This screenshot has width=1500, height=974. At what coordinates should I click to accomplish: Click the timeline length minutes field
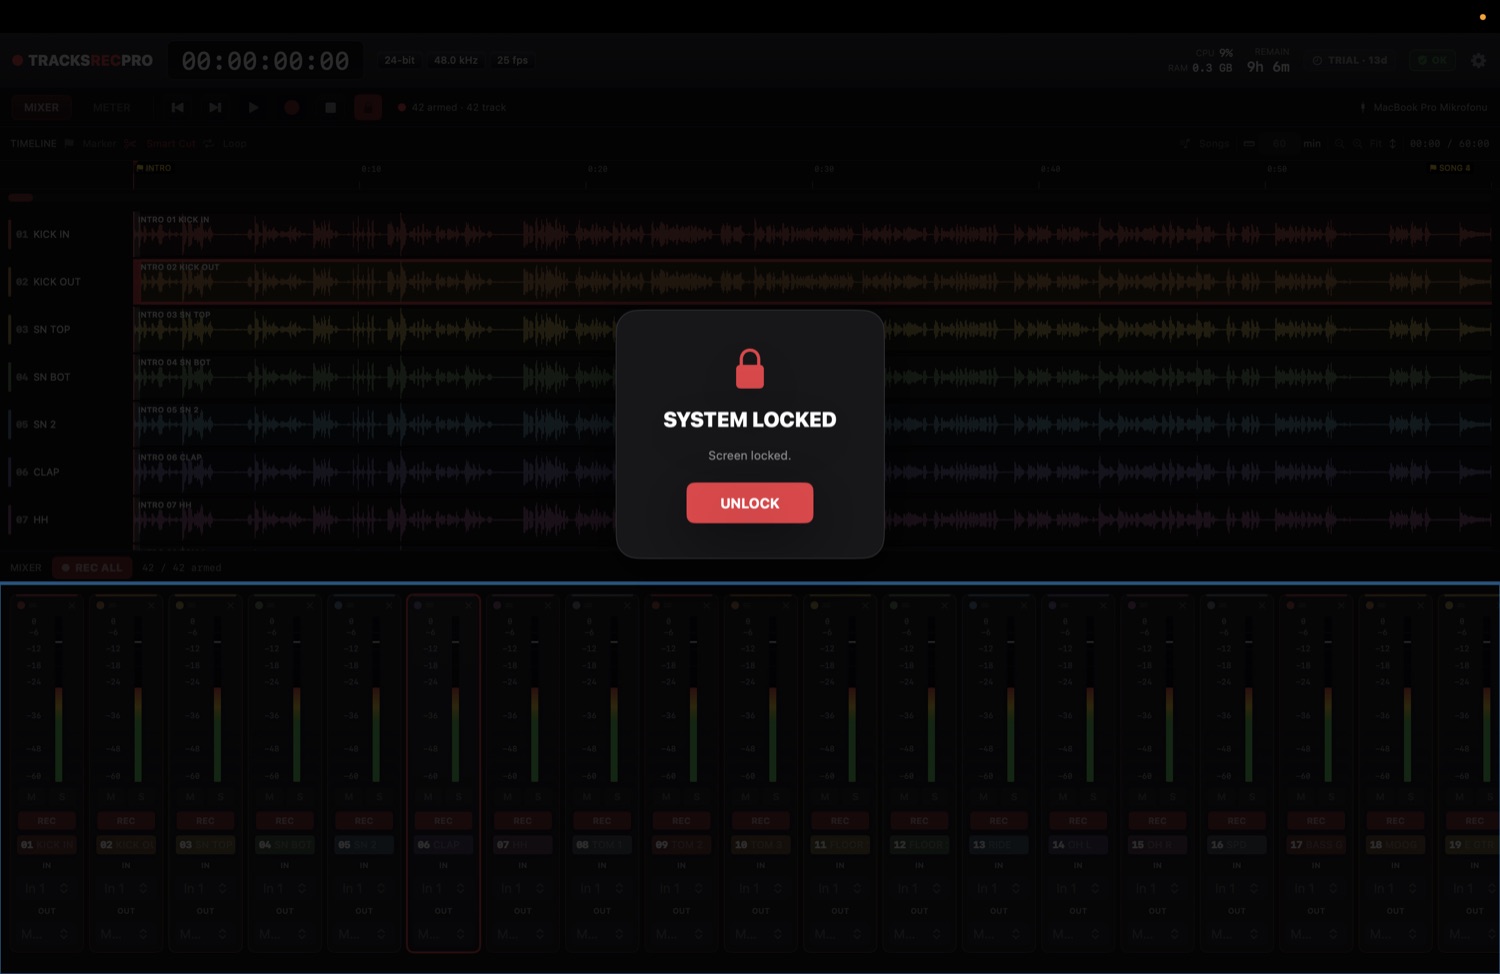pyautogui.click(x=1279, y=143)
